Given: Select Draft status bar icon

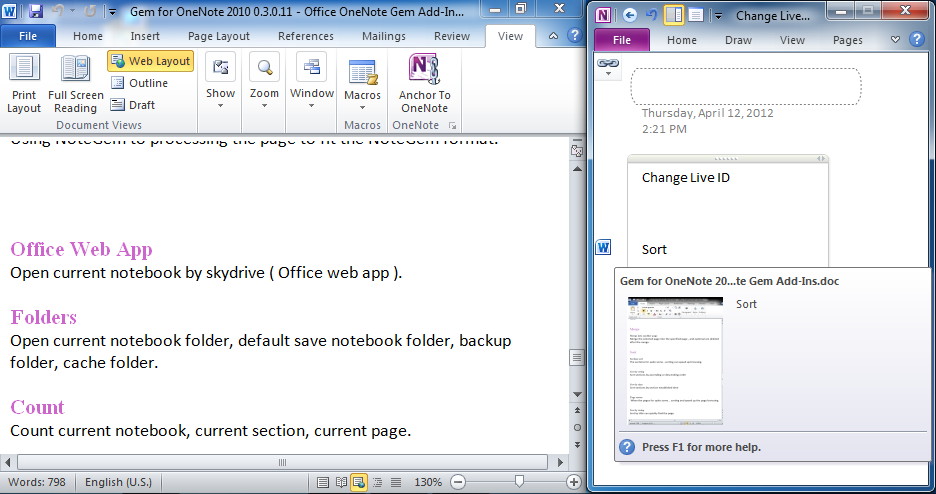Looking at the screenshot, I should 396,482.
